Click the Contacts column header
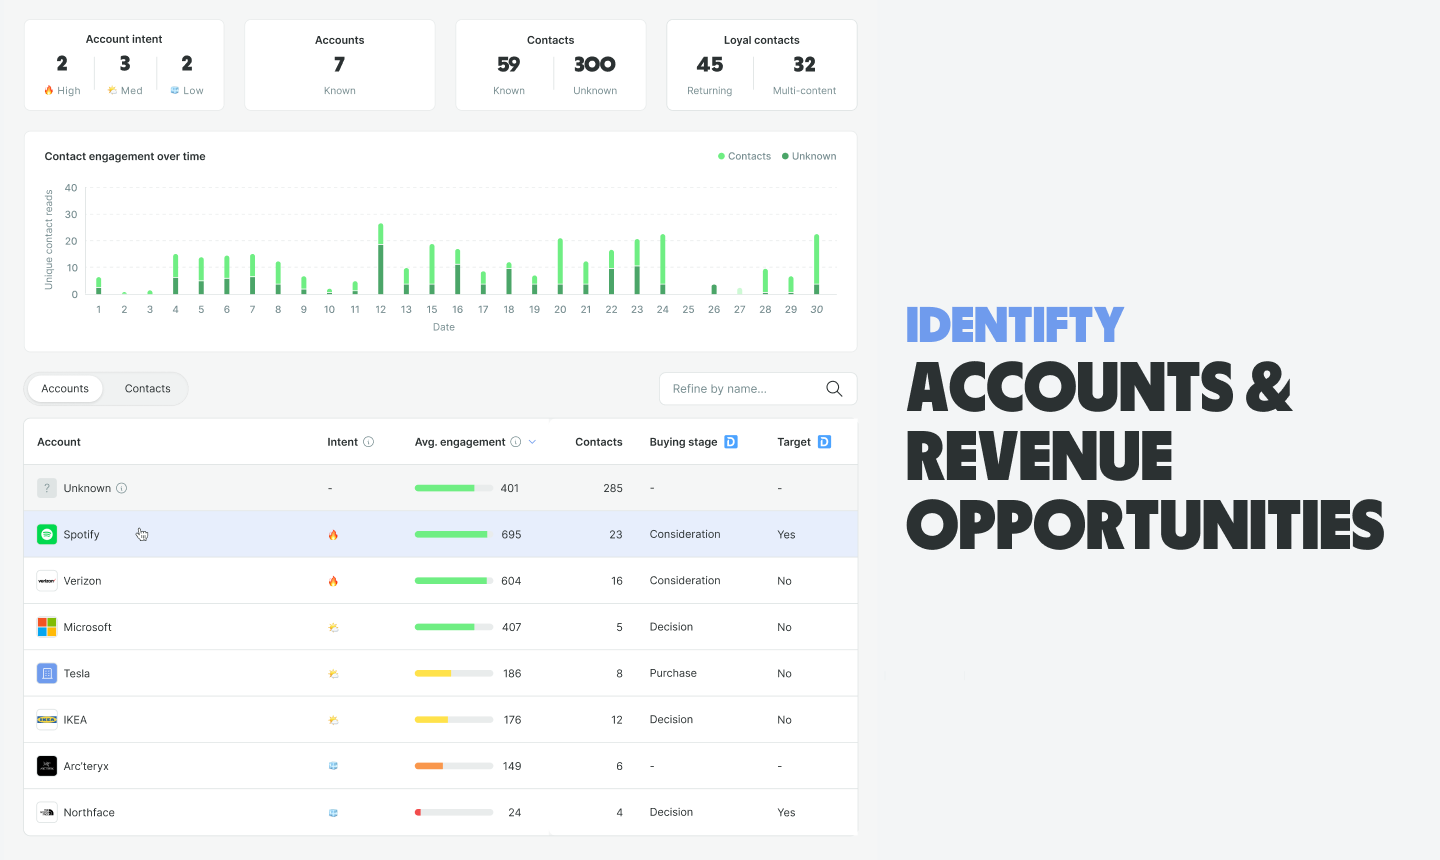The width and height of the screenshot is (1440, 860). 598,442
